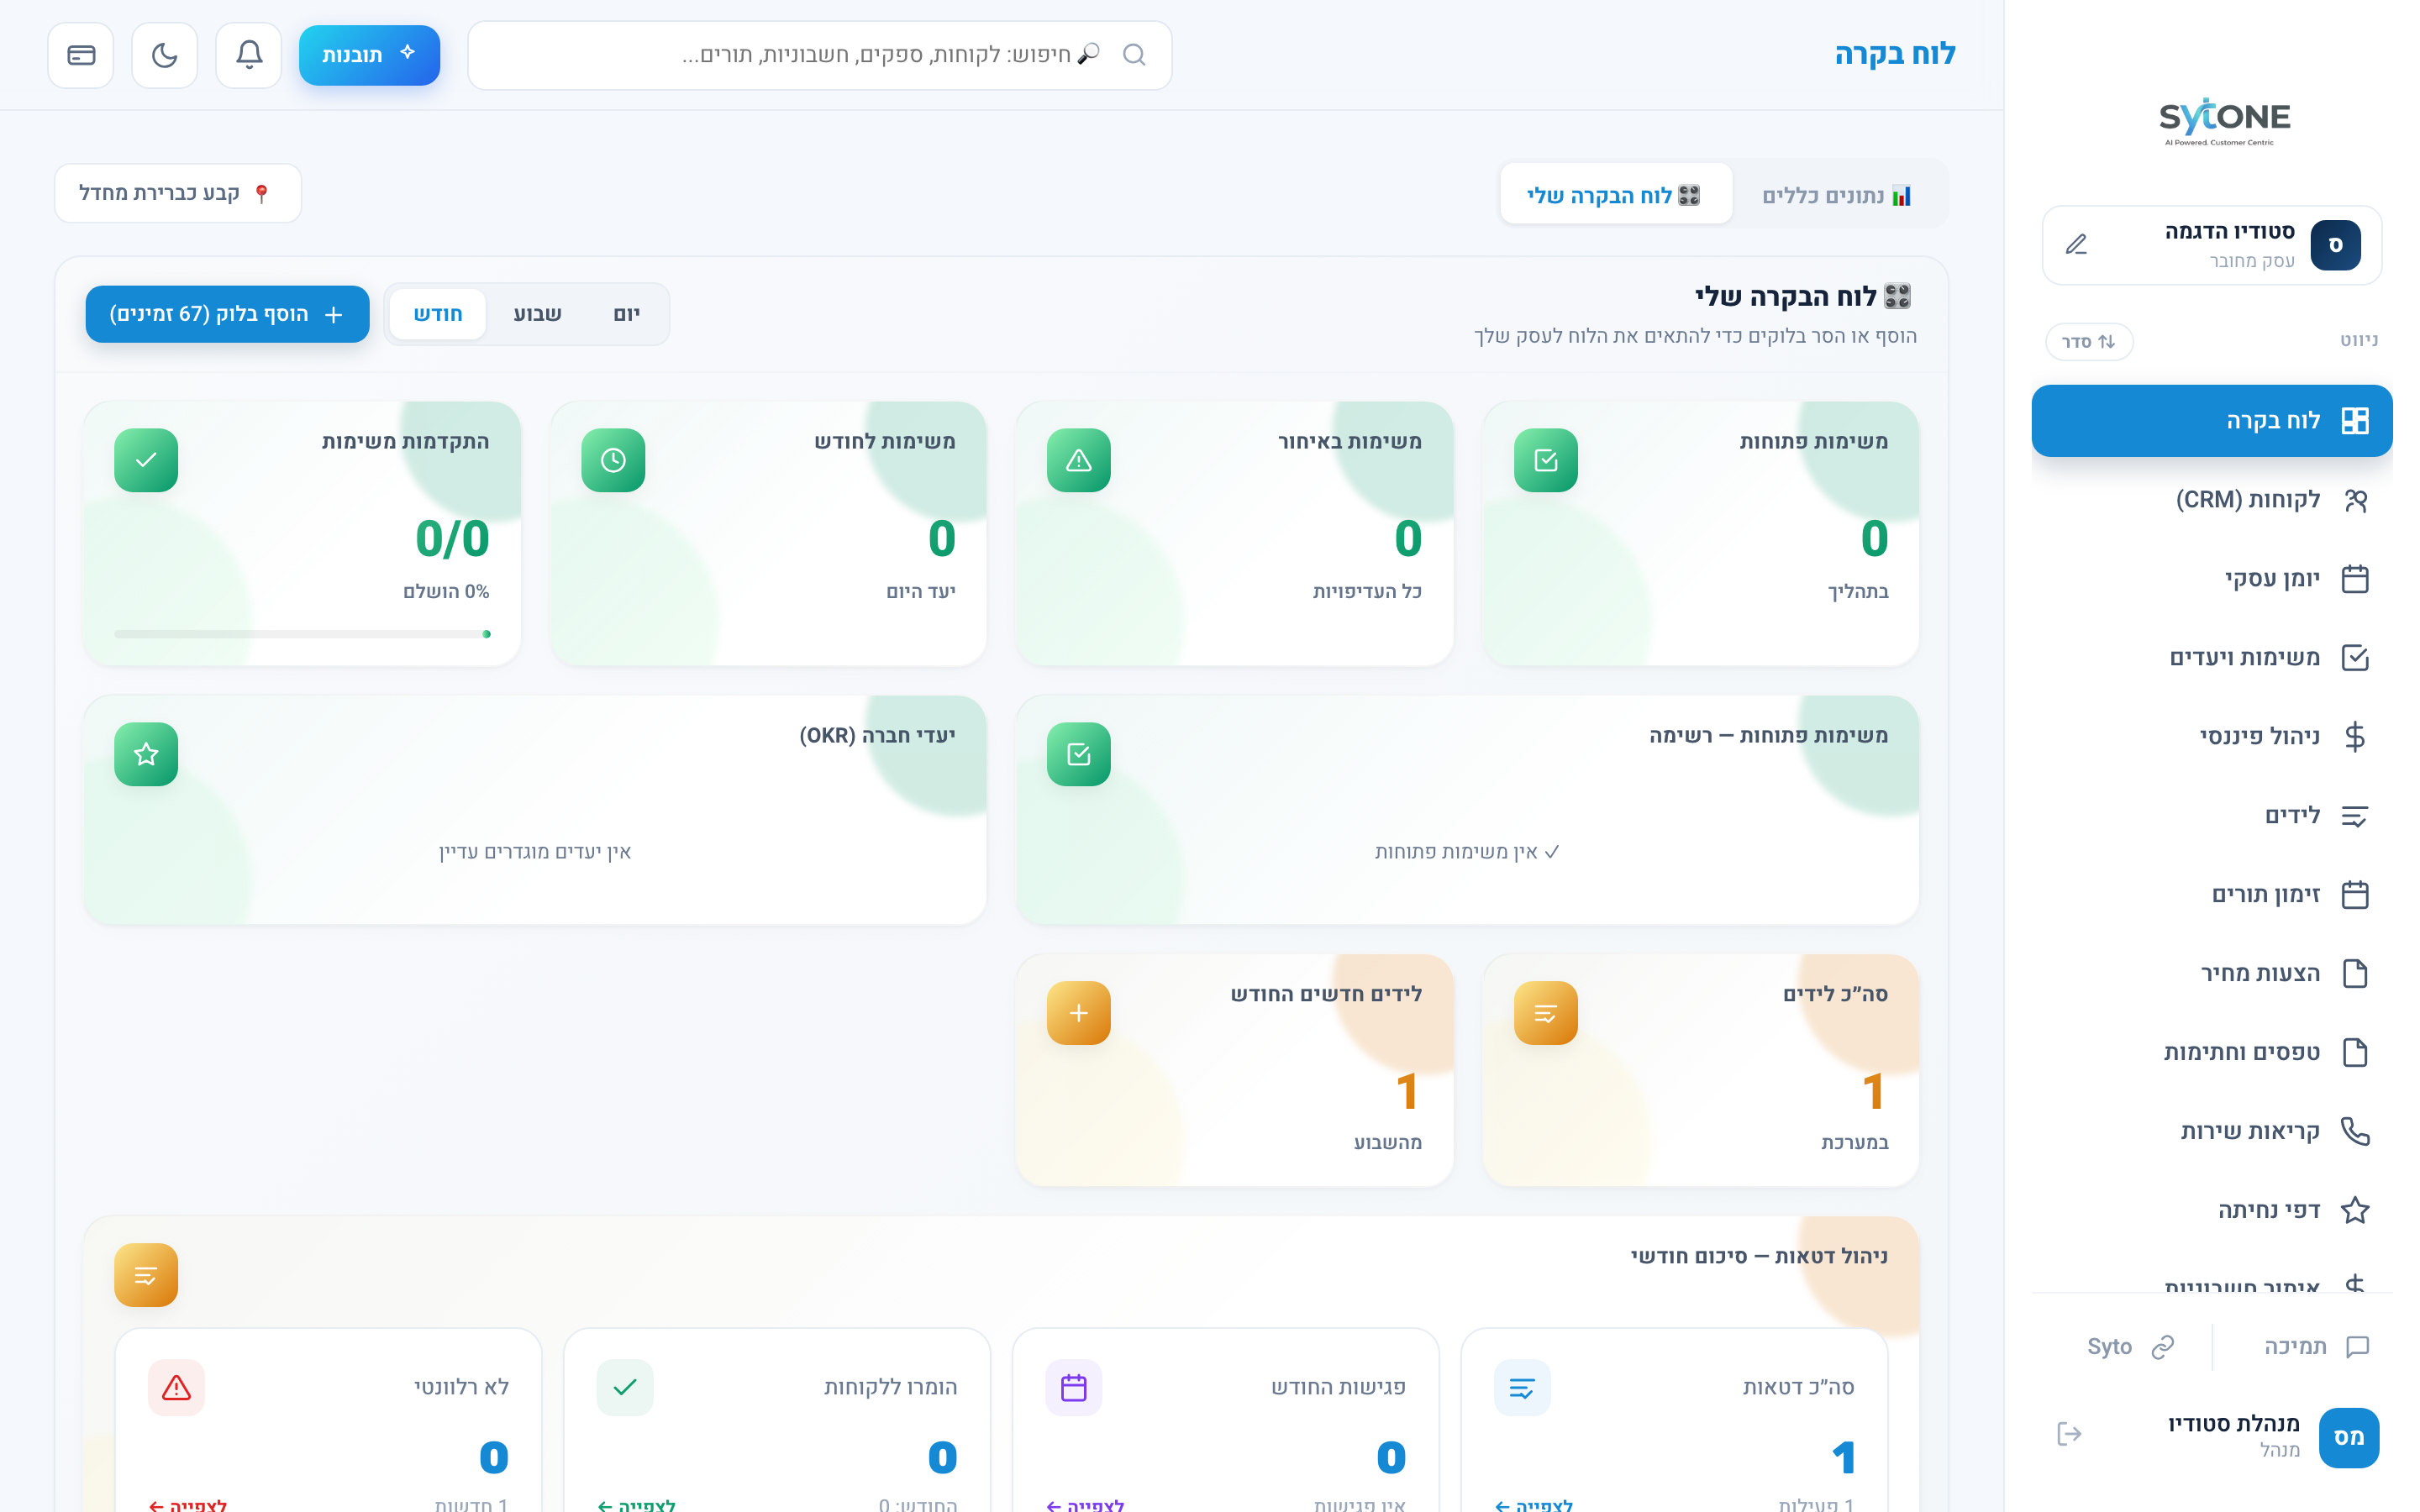Toggle dark mode moon icon

(165, 55)
